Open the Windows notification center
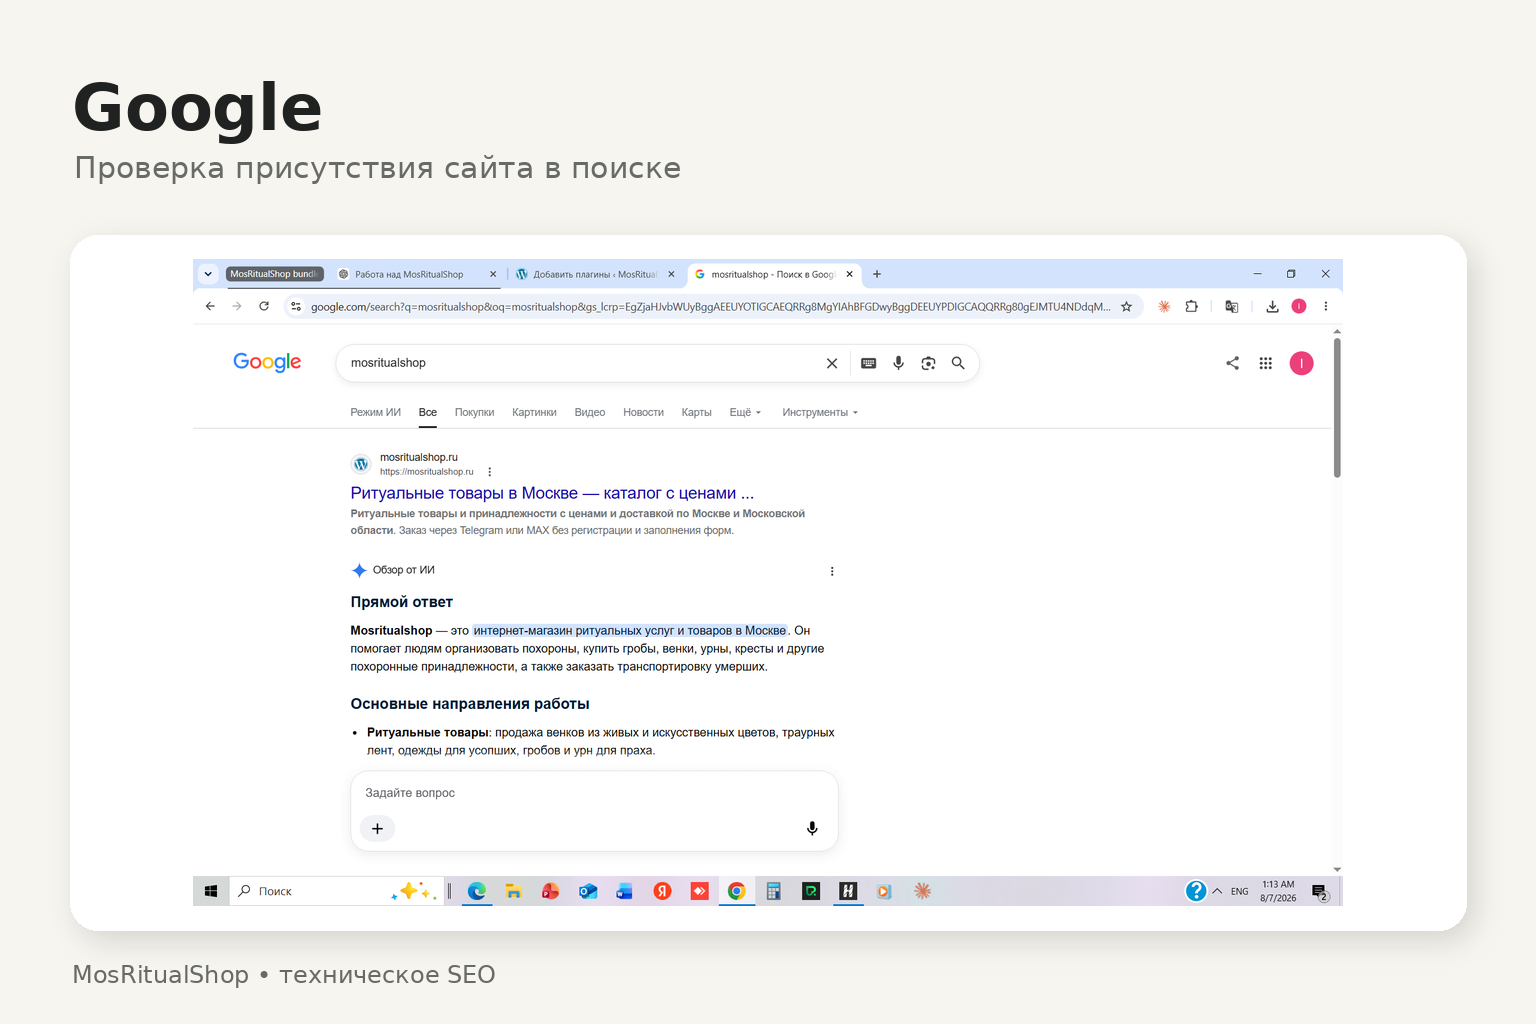This screenshot has width=1536, height=1024. pos(1320,891)
